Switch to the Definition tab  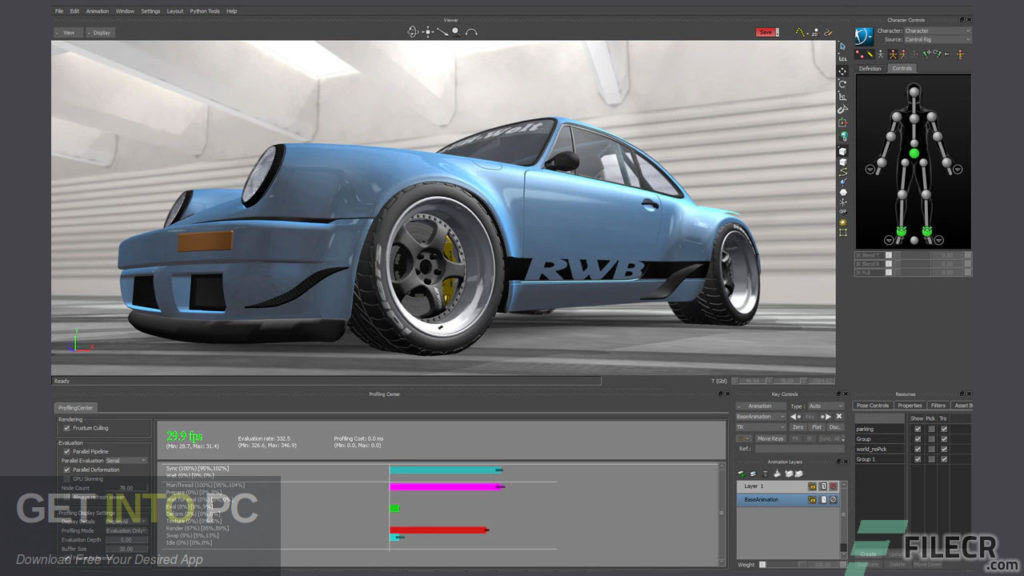[x=870, y=69]
